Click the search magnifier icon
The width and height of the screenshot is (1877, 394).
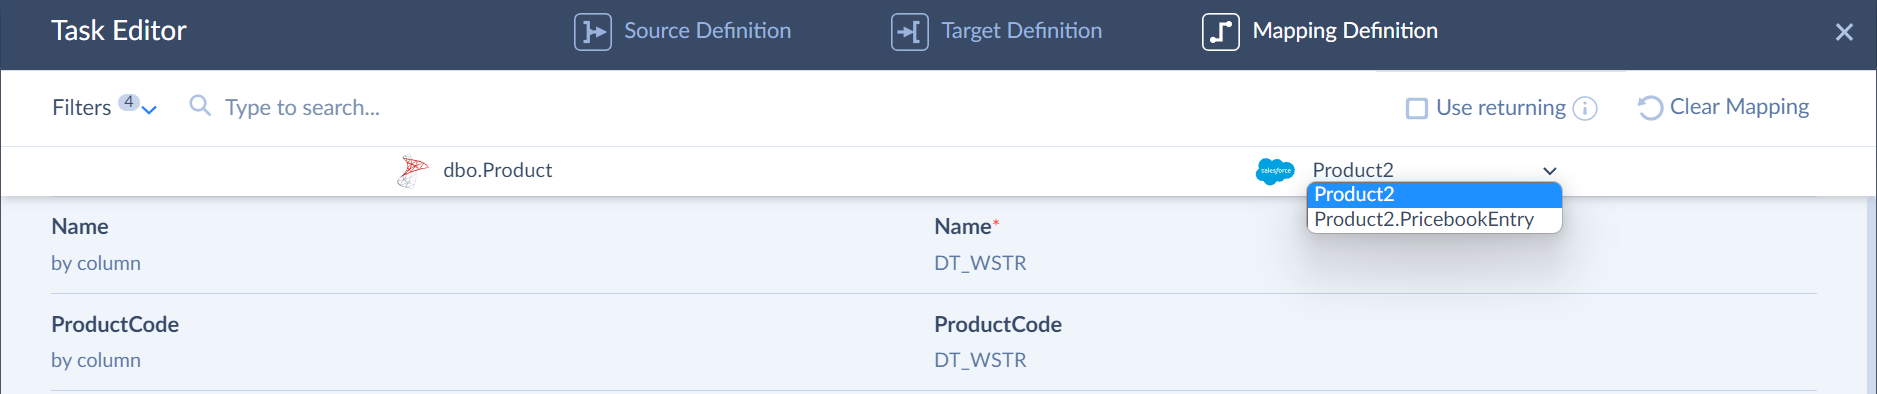point(200,105)
